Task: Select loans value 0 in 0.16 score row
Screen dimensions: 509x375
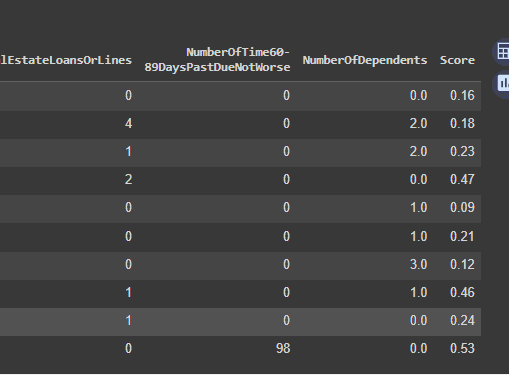Action: coord(128,96)
